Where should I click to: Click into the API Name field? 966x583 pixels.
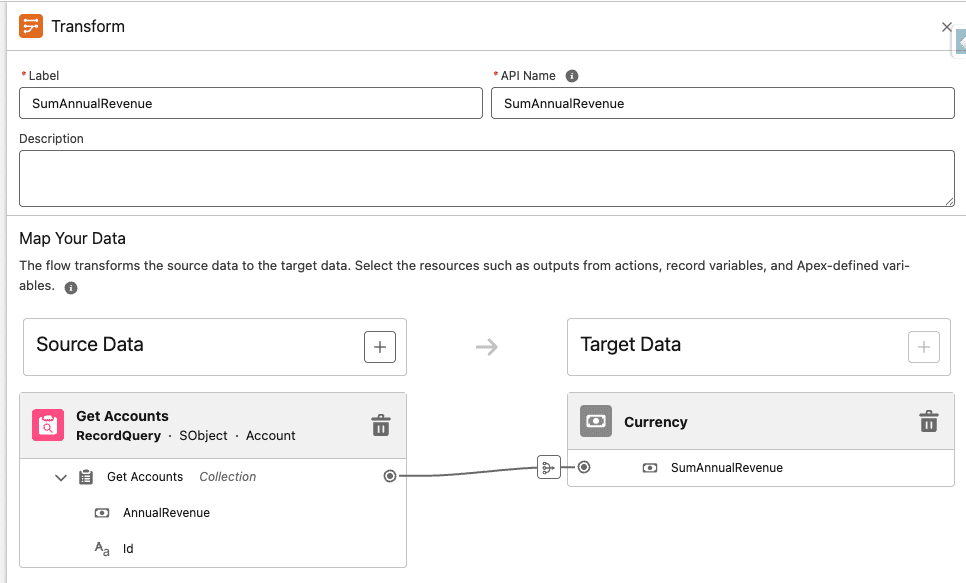[x=722, y=103]
